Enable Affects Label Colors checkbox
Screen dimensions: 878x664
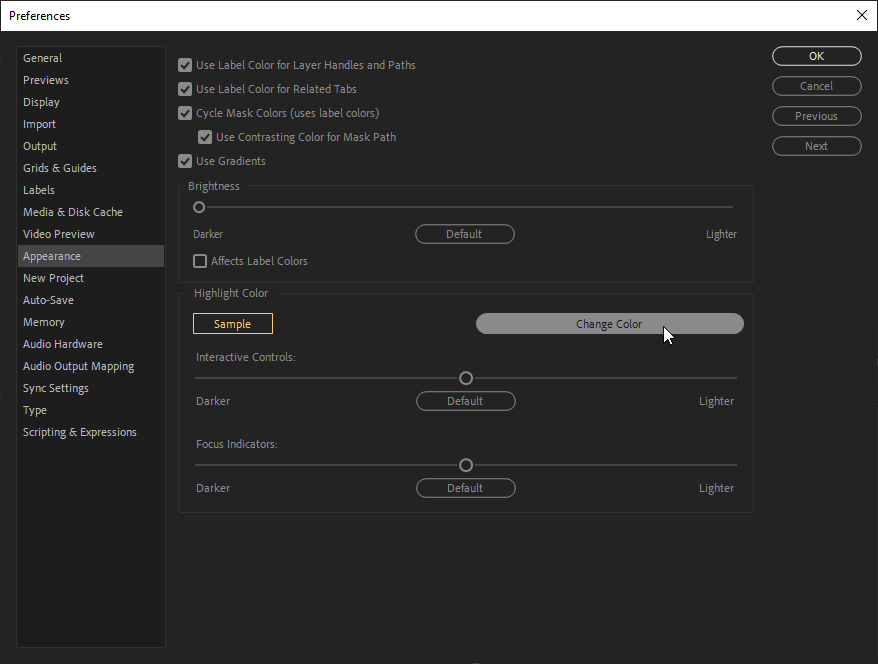coord(200,261)
